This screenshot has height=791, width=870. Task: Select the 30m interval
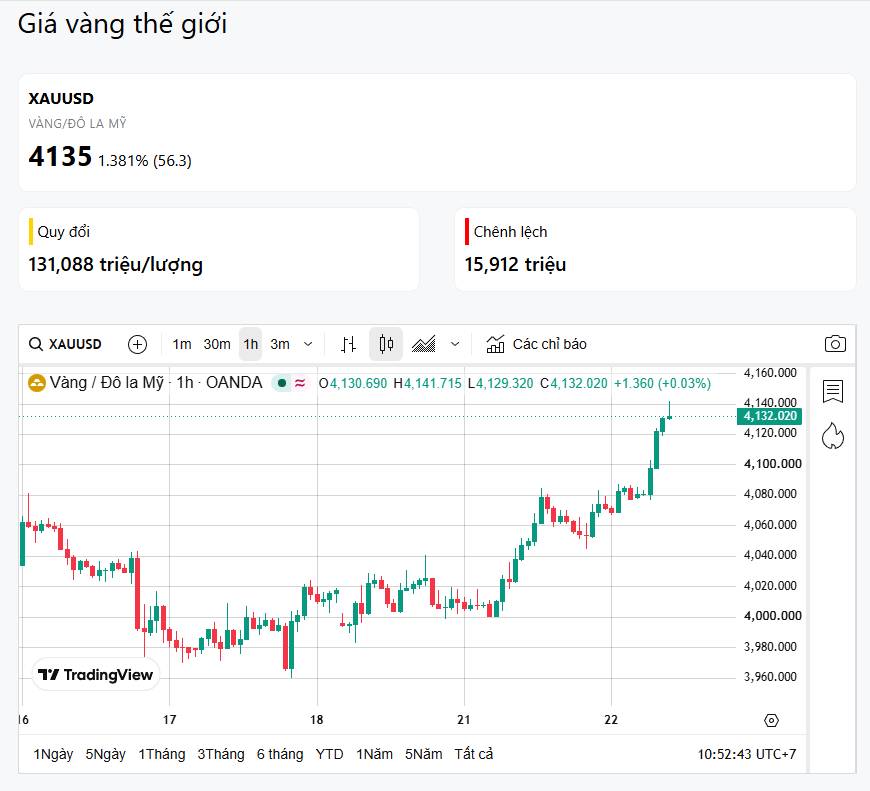tap(217, 344)
